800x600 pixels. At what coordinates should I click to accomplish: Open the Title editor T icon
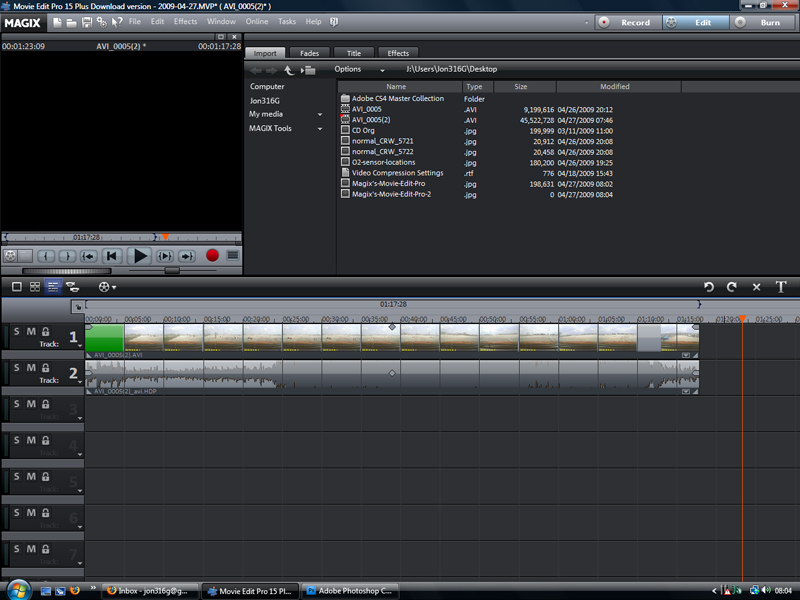pyautogui.click(x=781, y=287)
